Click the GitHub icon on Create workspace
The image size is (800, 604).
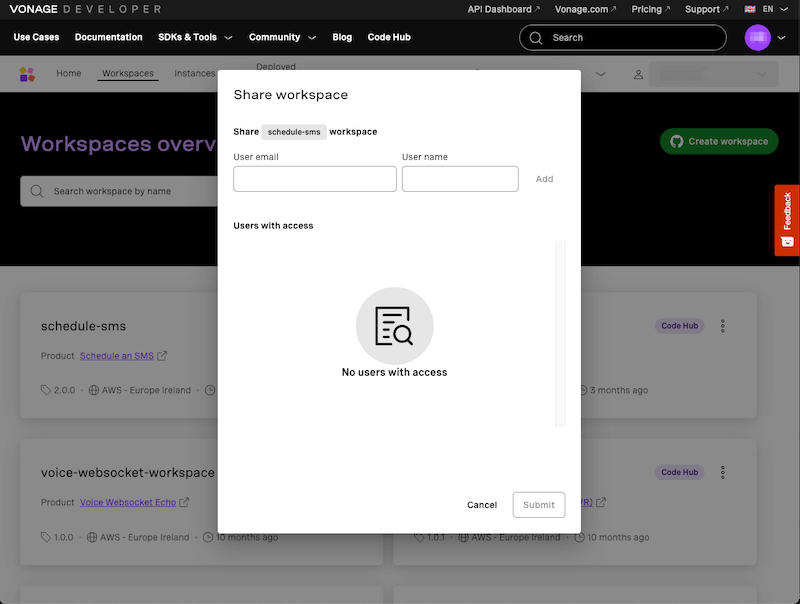tap(679, 141)
